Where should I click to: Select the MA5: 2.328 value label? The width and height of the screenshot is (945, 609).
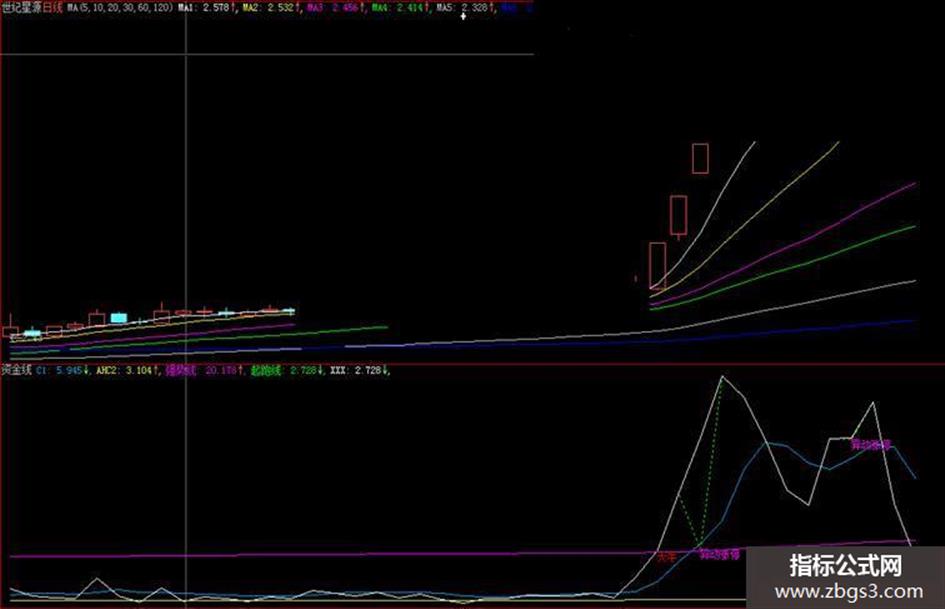(465, 8)
